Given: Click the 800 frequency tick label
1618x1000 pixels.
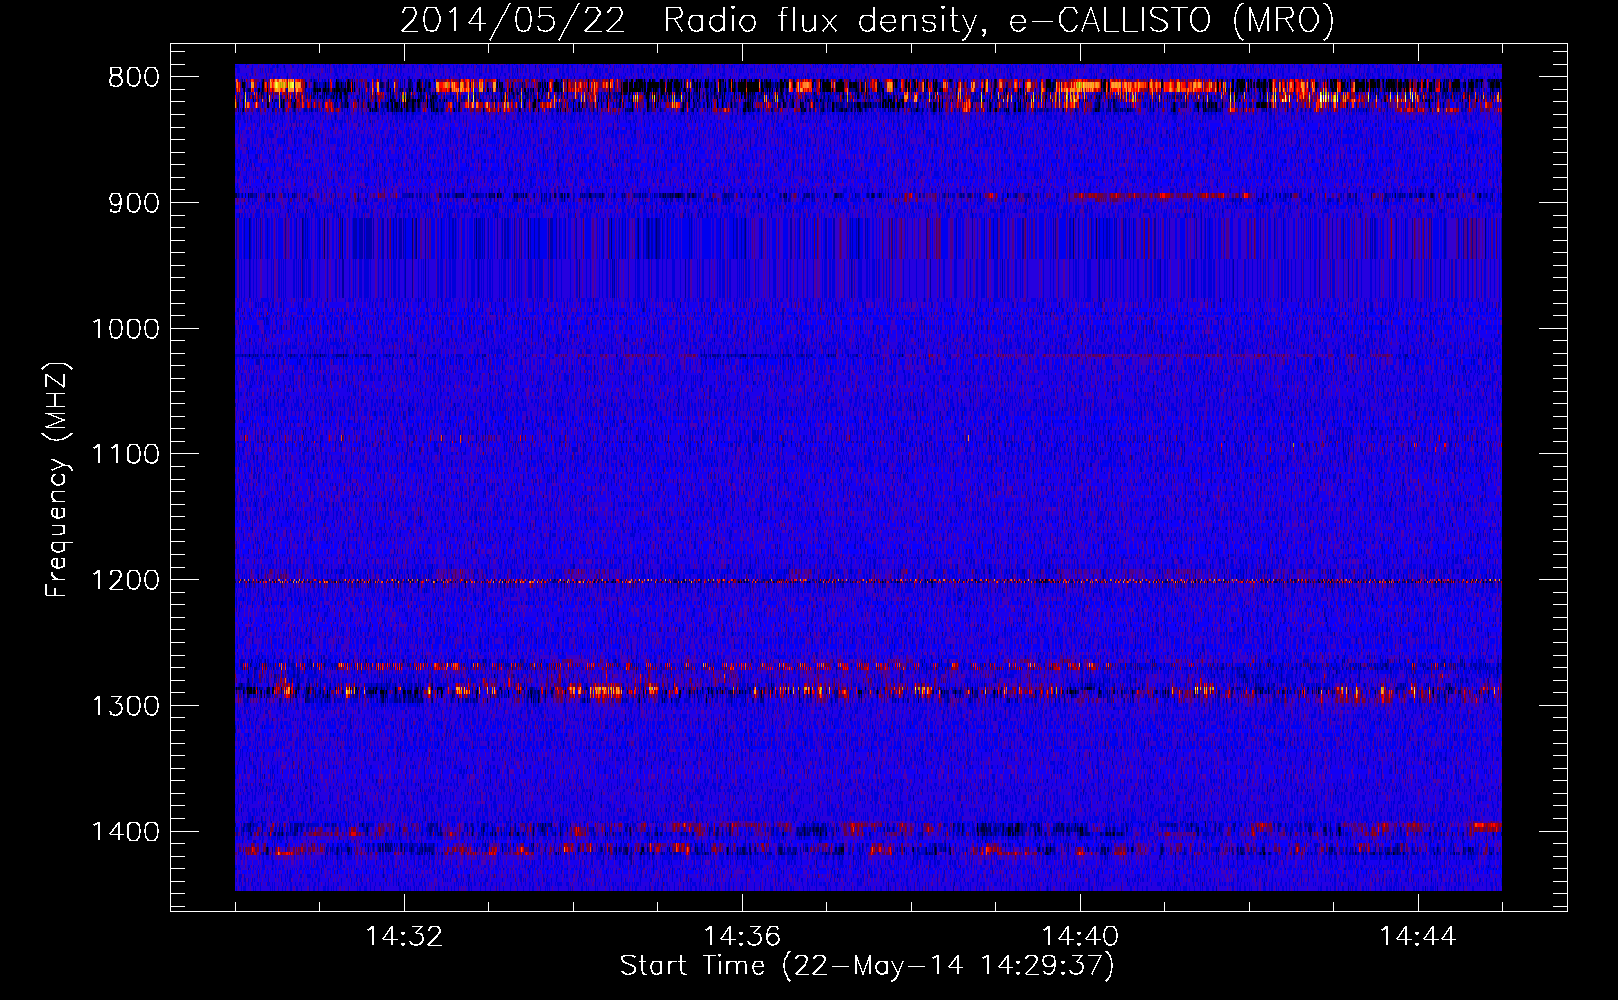Looking at the screenshot, I should [x=134, y=78].
